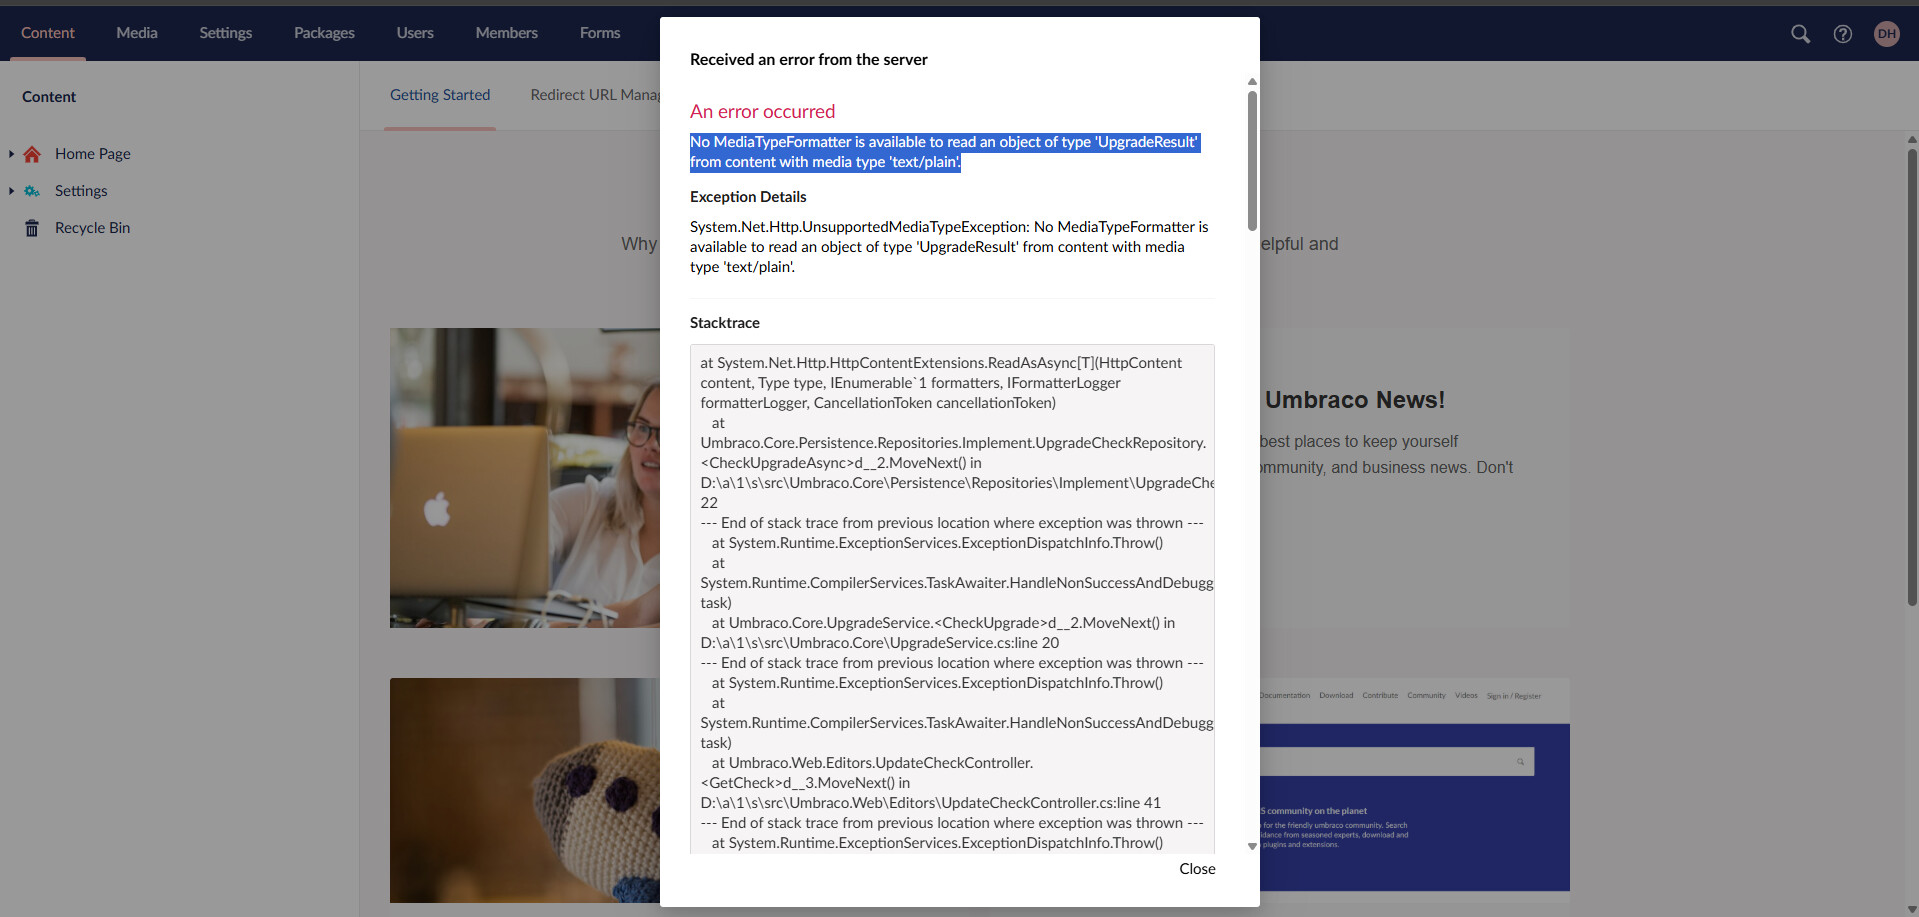Switch to the Media section

tap(137, 33)
